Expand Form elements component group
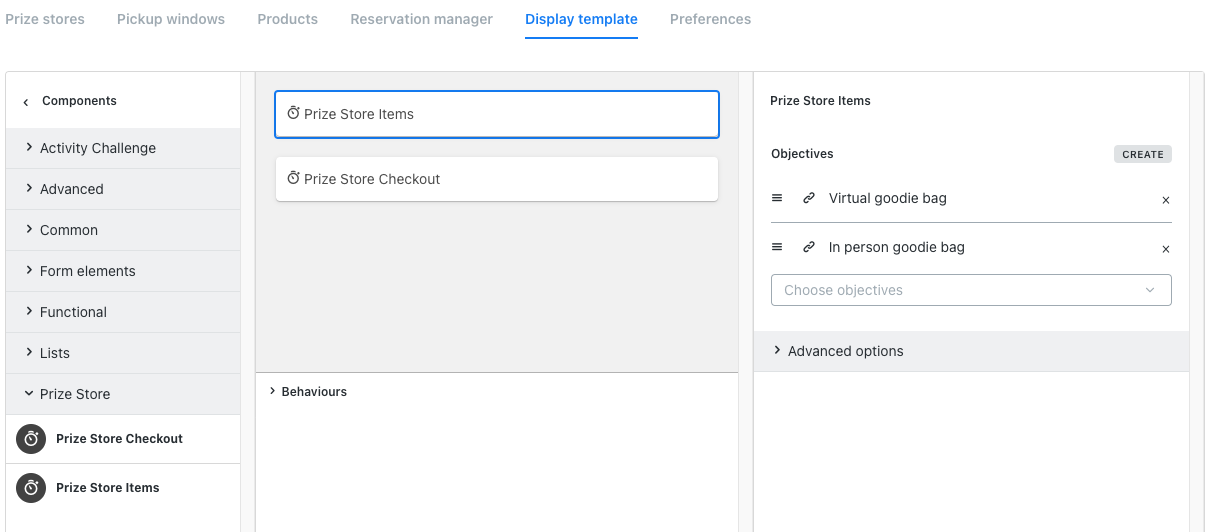The image size is (1215, 532). (87, 271)
